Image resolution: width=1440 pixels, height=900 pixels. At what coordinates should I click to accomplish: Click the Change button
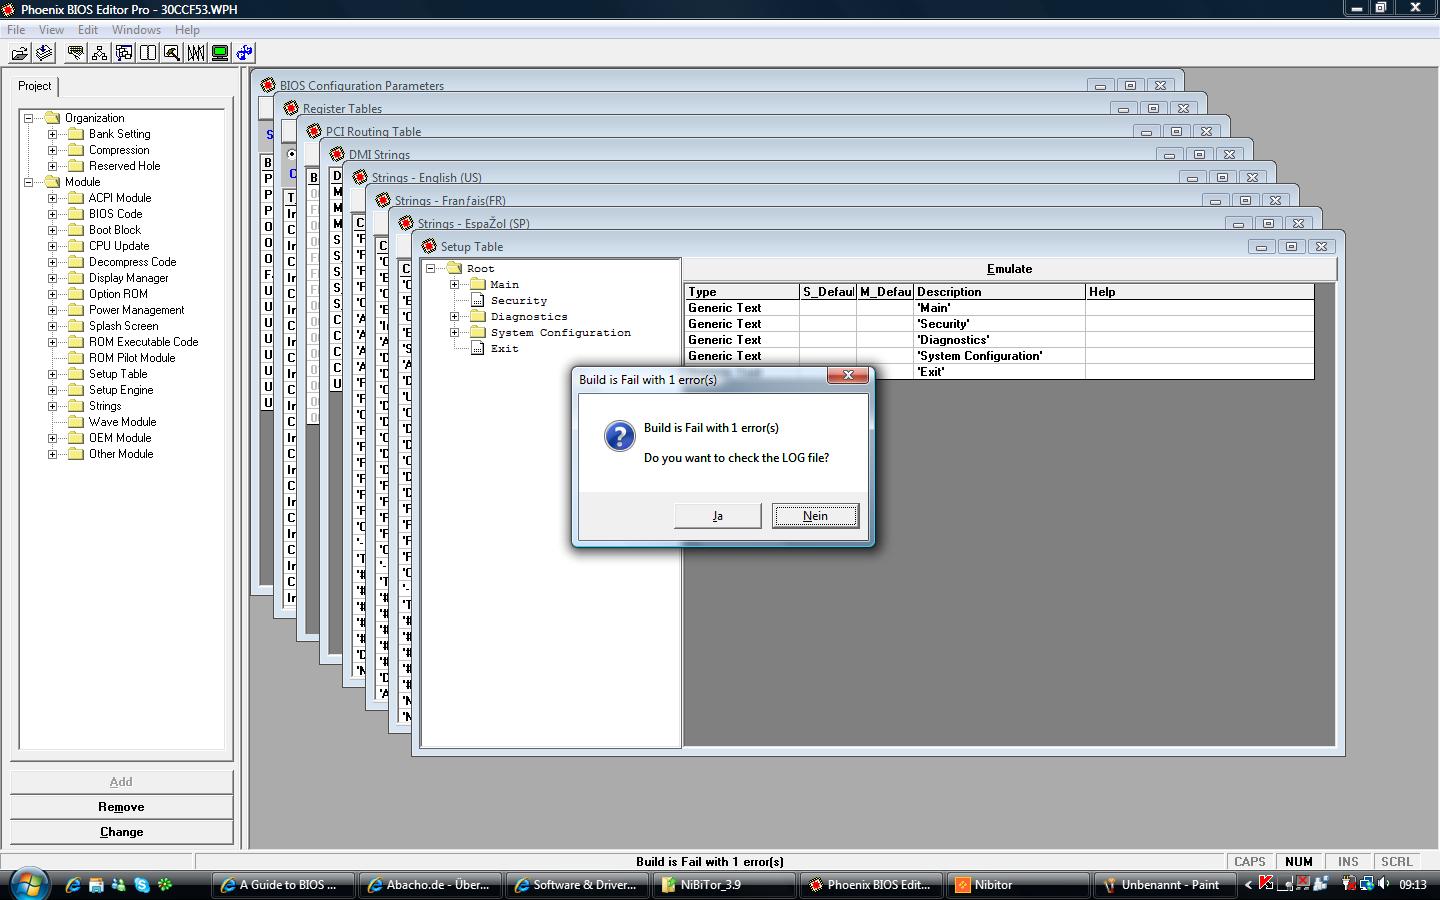121,832
